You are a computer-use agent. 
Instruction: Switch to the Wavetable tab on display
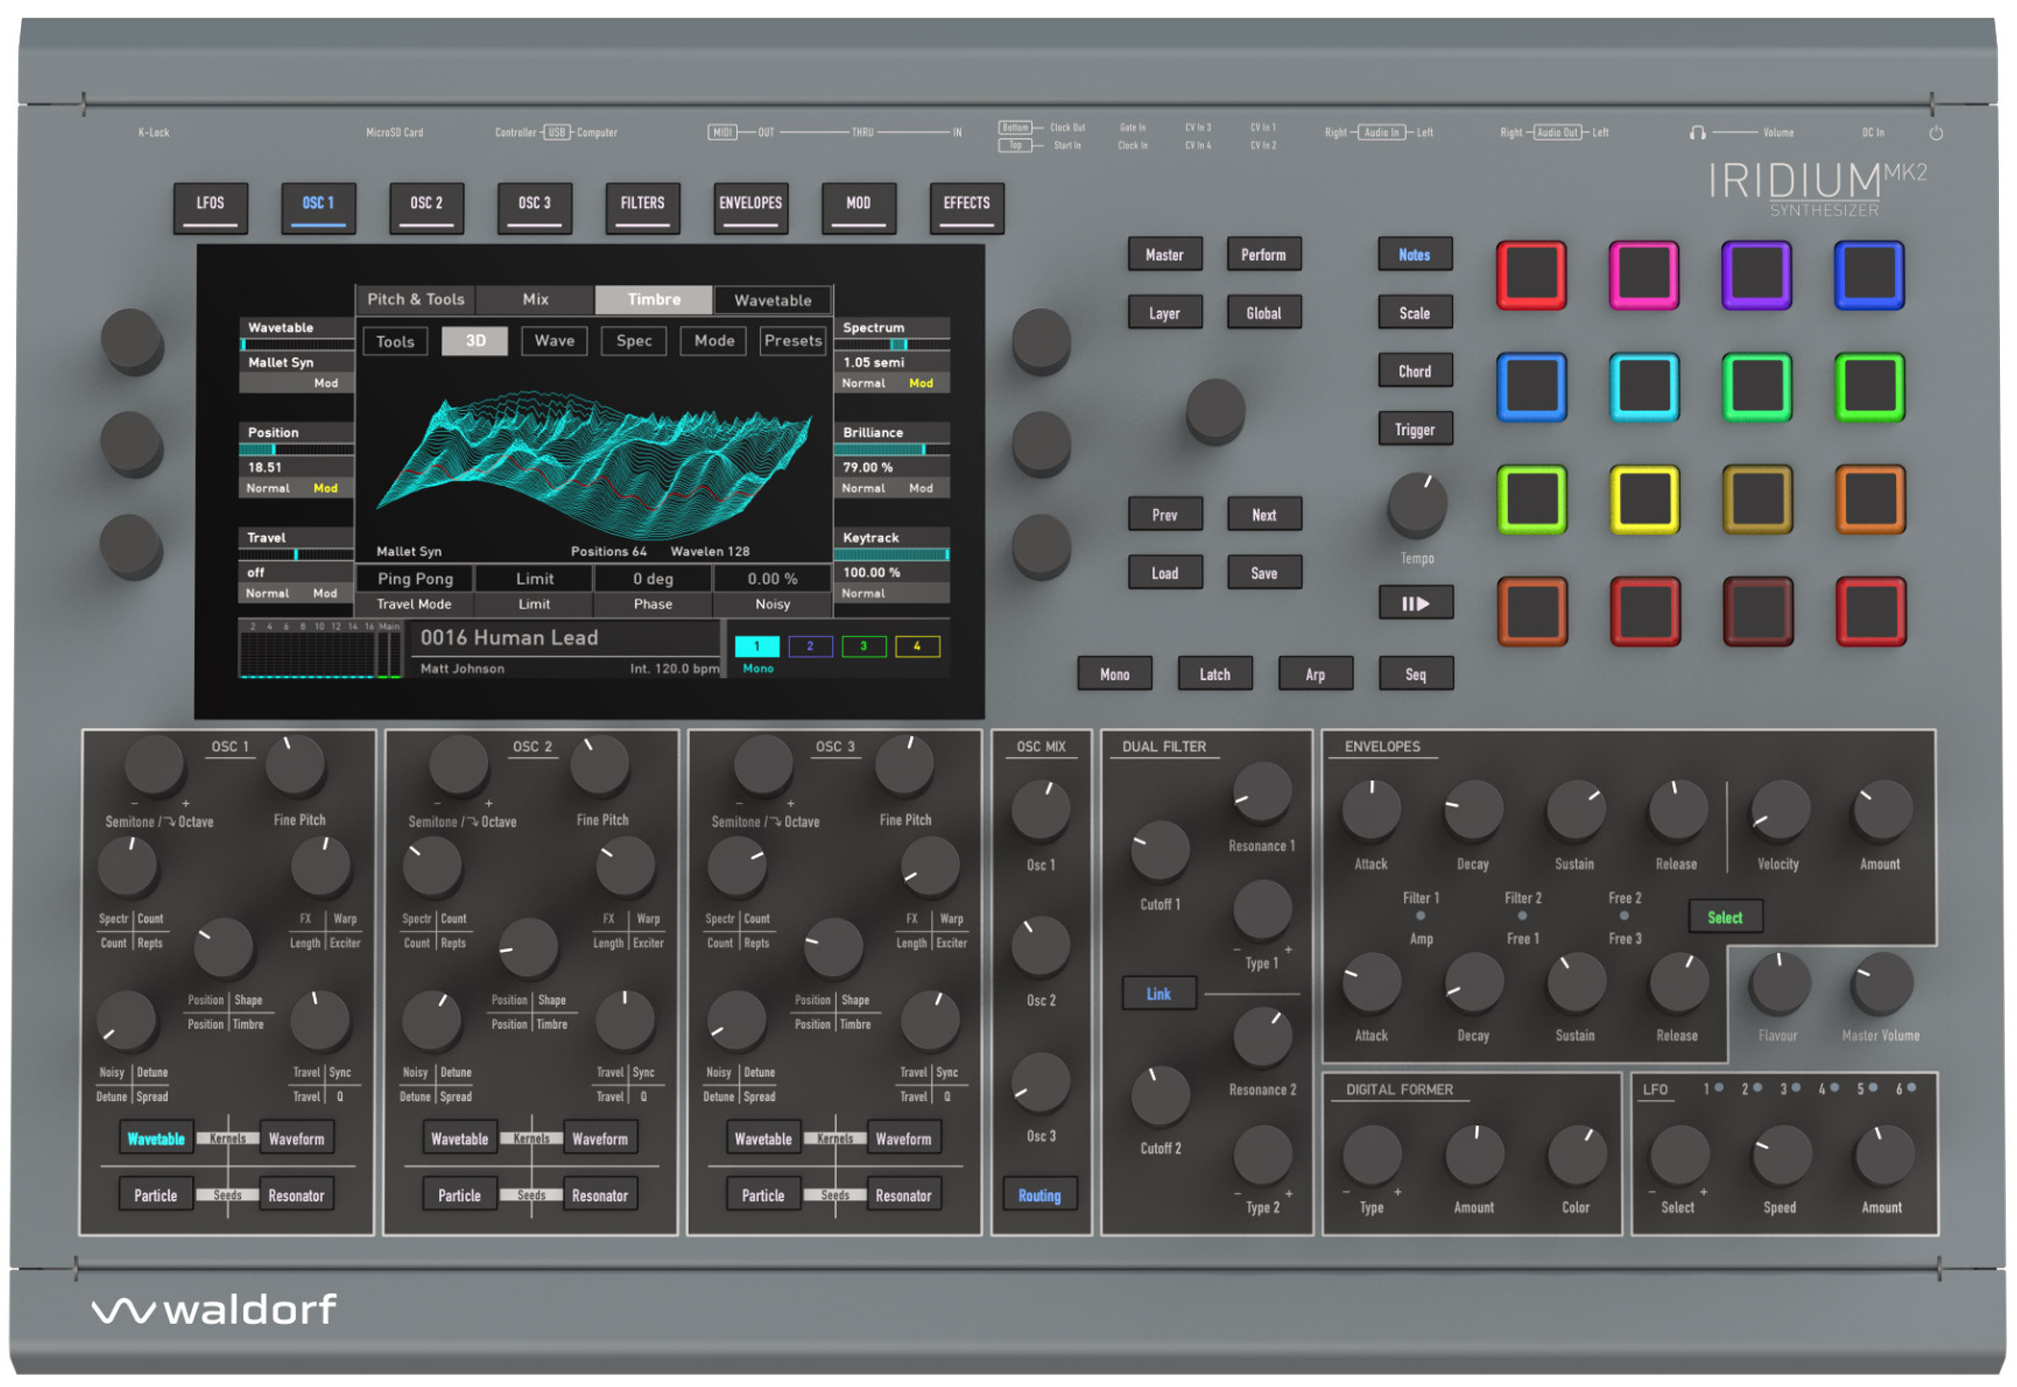click(x=772, y=300)
